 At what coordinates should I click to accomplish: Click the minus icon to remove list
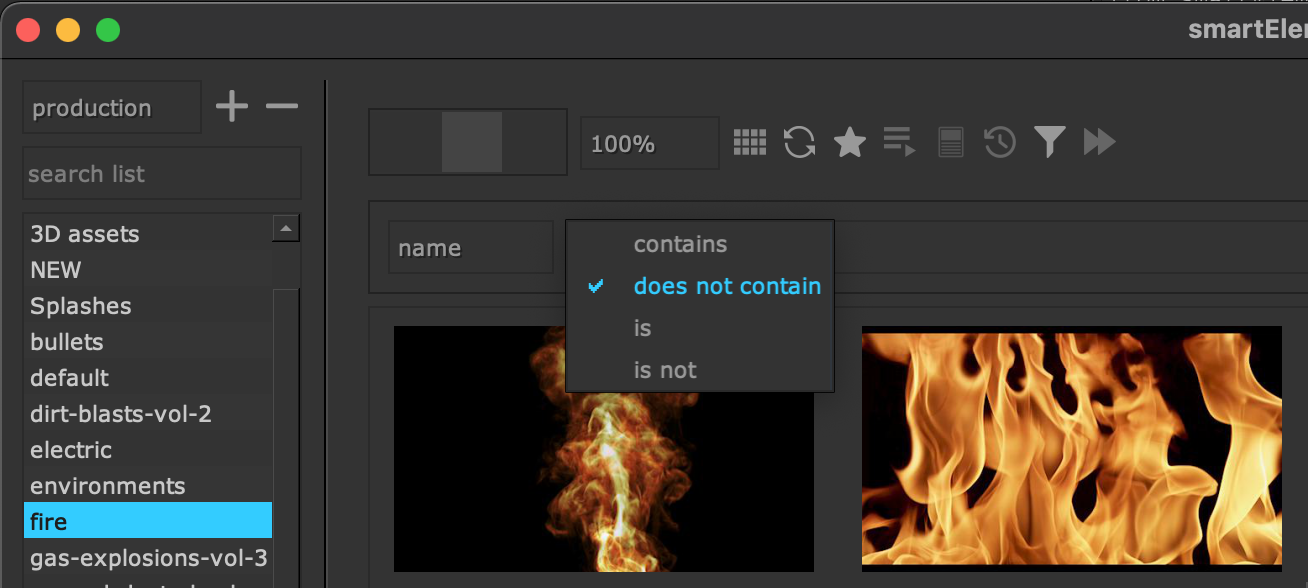pos(282,107)
